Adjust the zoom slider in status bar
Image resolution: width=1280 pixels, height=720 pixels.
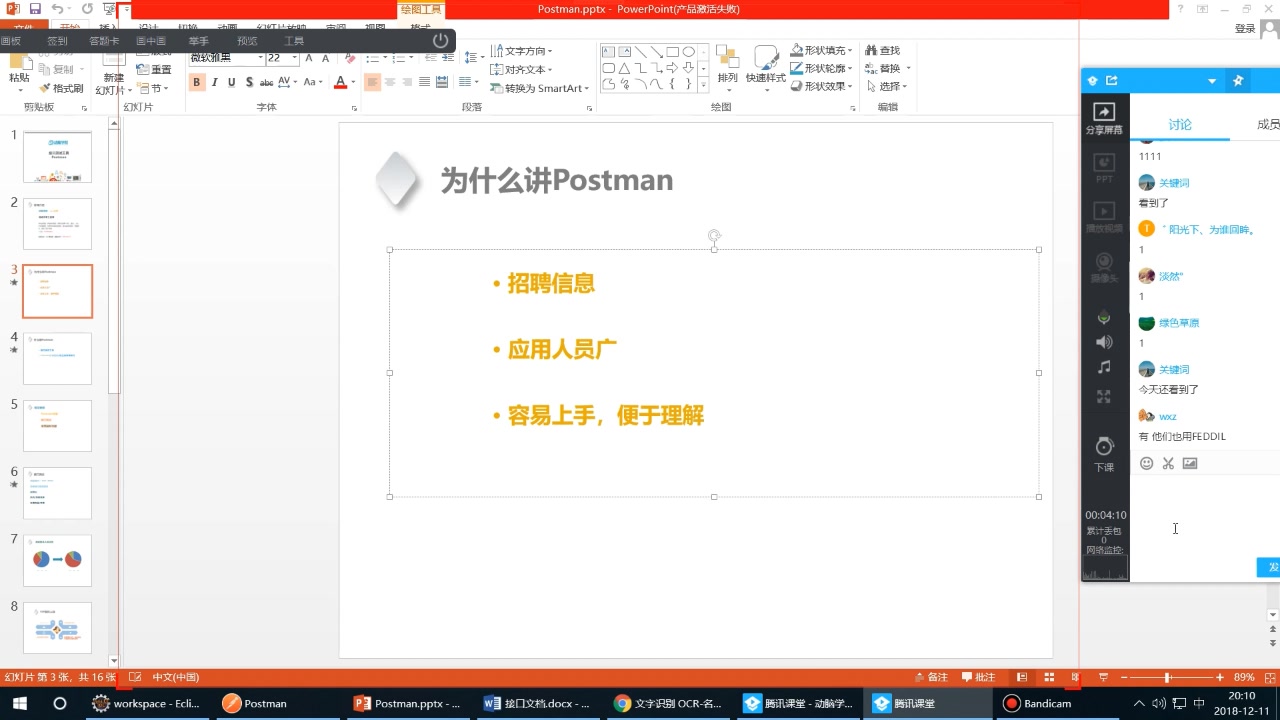pos(1167,678)
